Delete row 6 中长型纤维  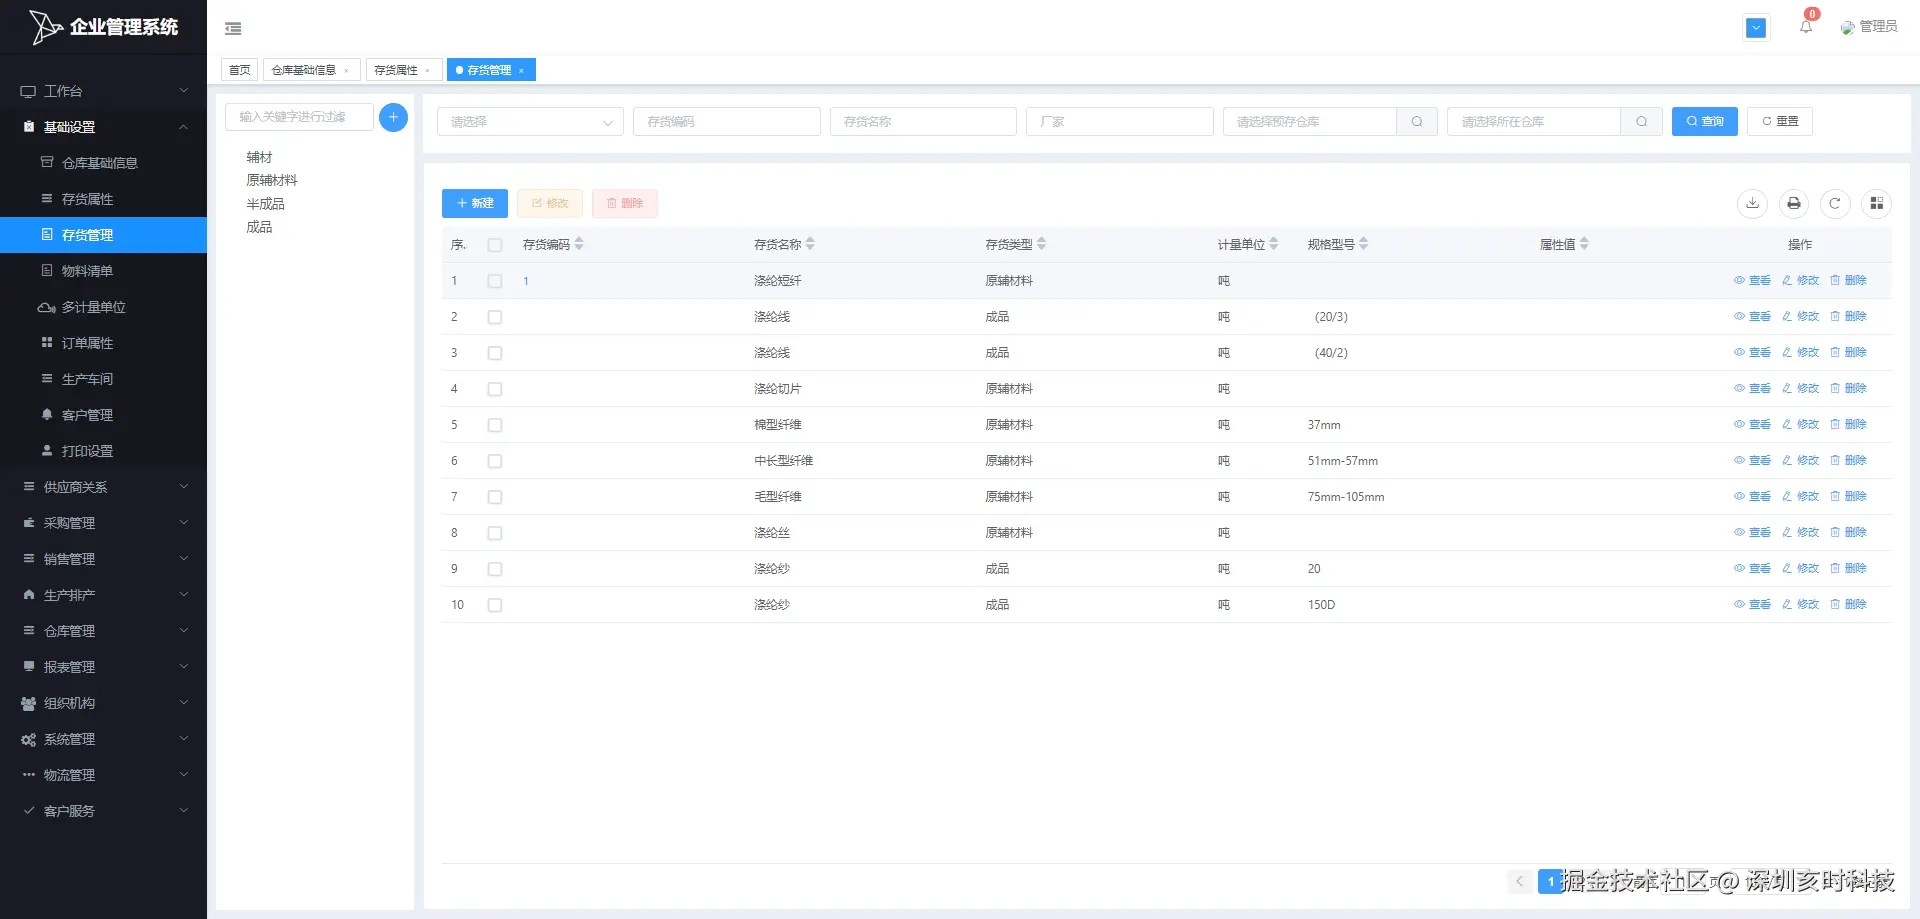coord(1848,461)
